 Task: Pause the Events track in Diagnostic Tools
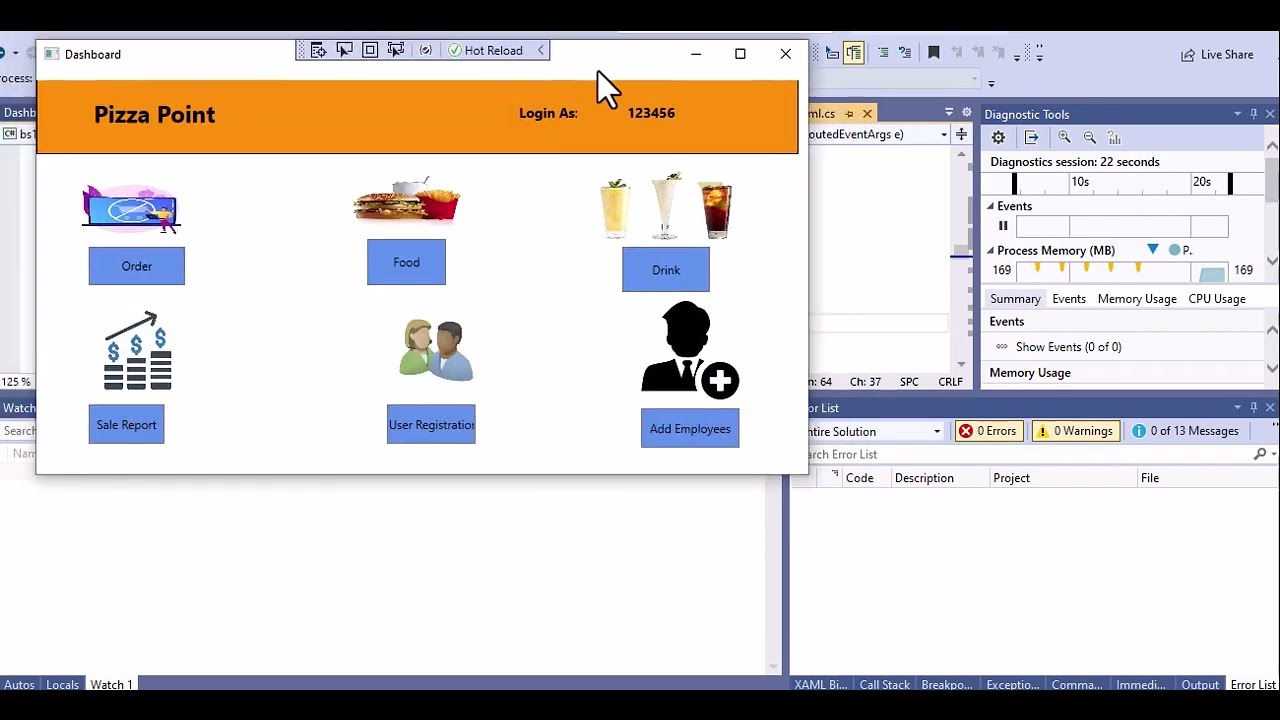pos(1003,226)
